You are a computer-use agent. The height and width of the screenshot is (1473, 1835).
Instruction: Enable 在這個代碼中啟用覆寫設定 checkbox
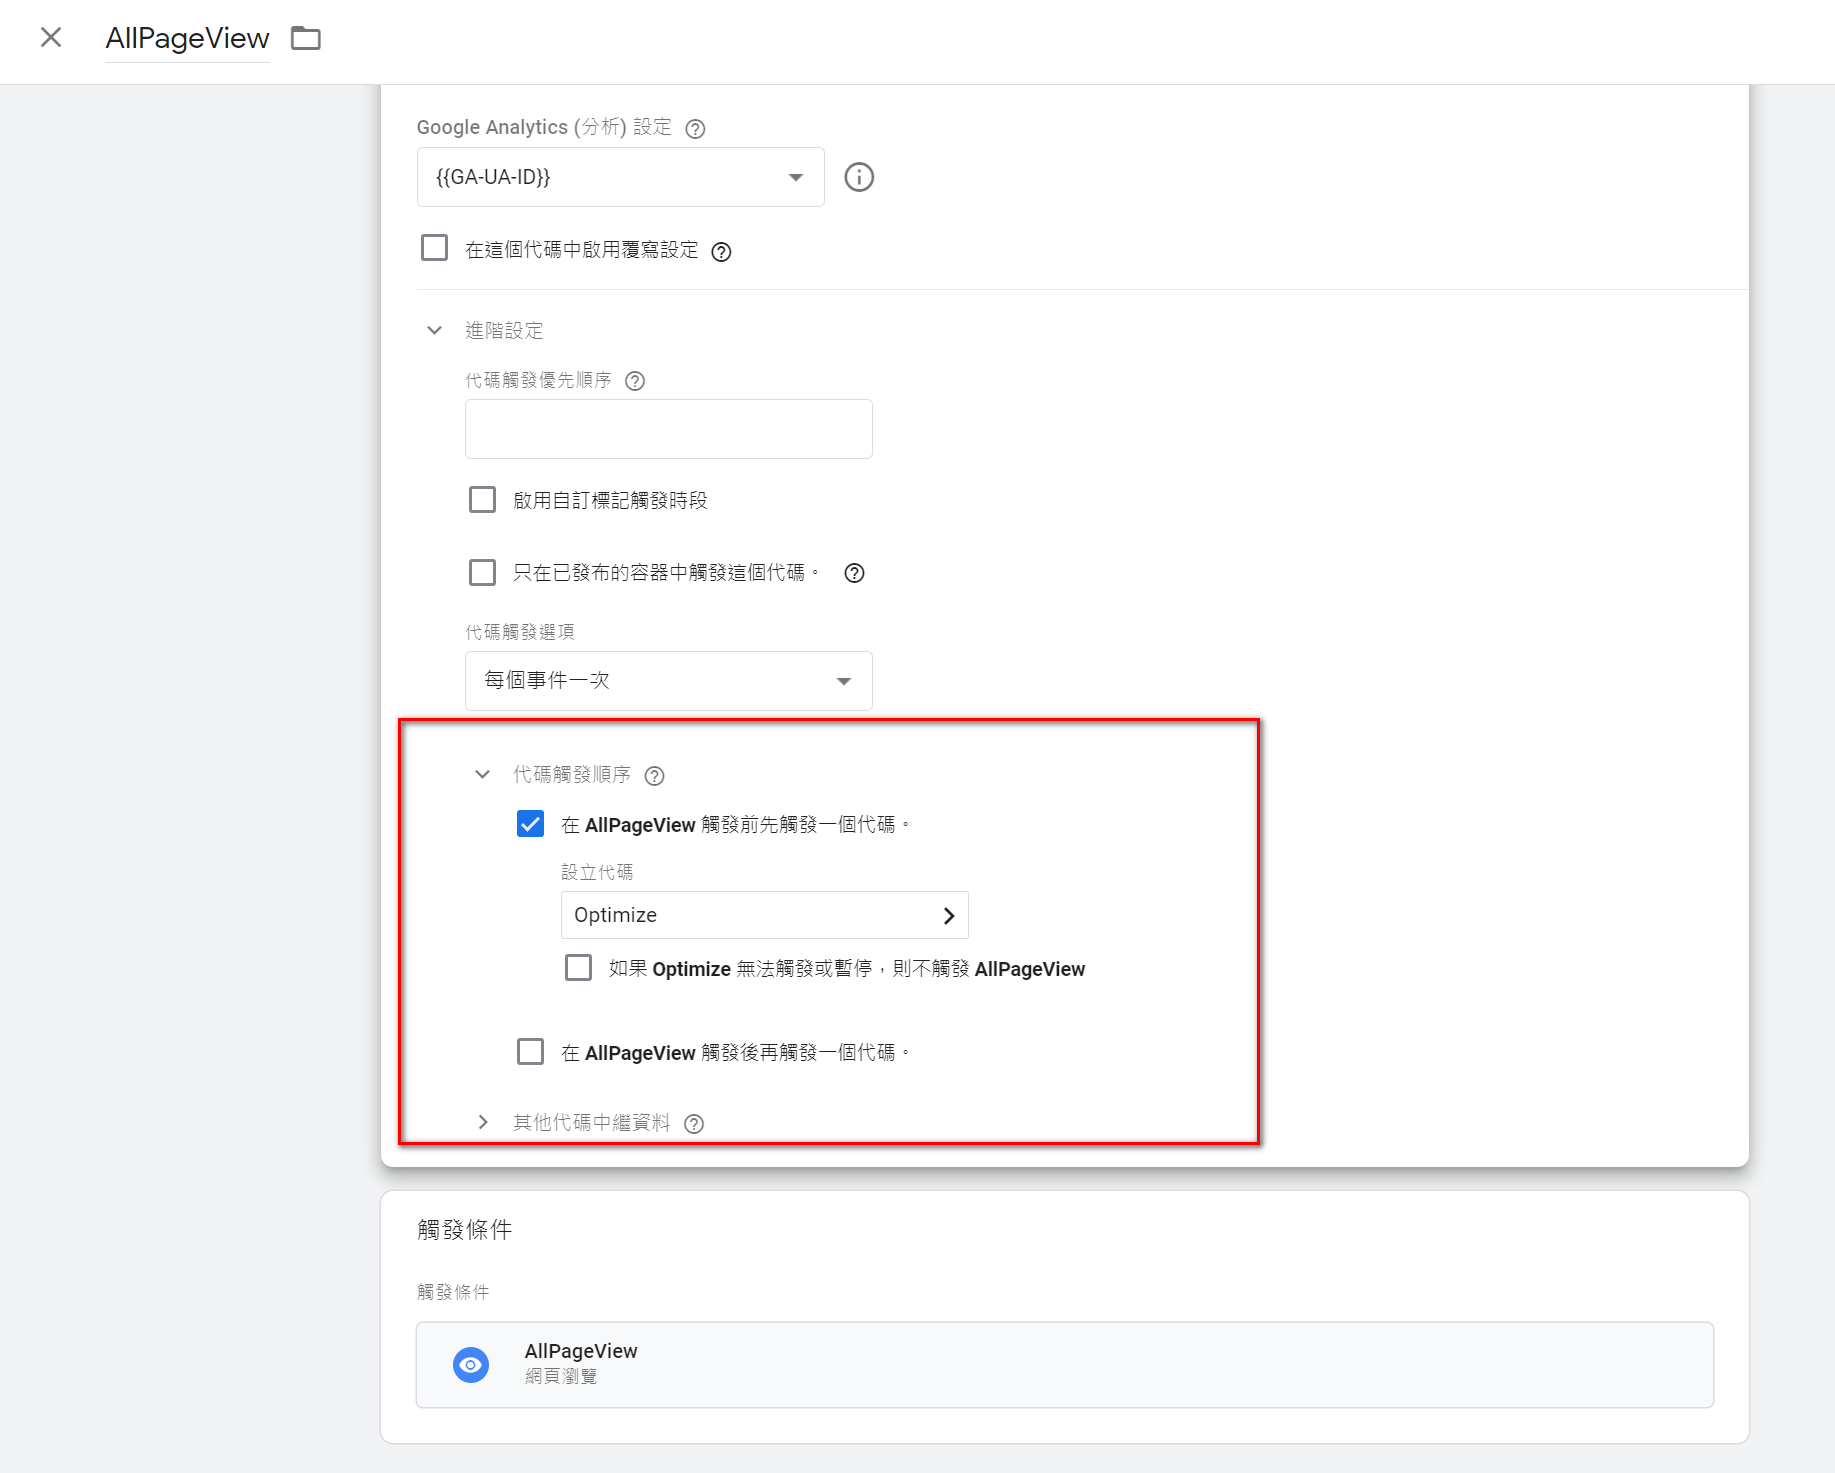point(434,248)
